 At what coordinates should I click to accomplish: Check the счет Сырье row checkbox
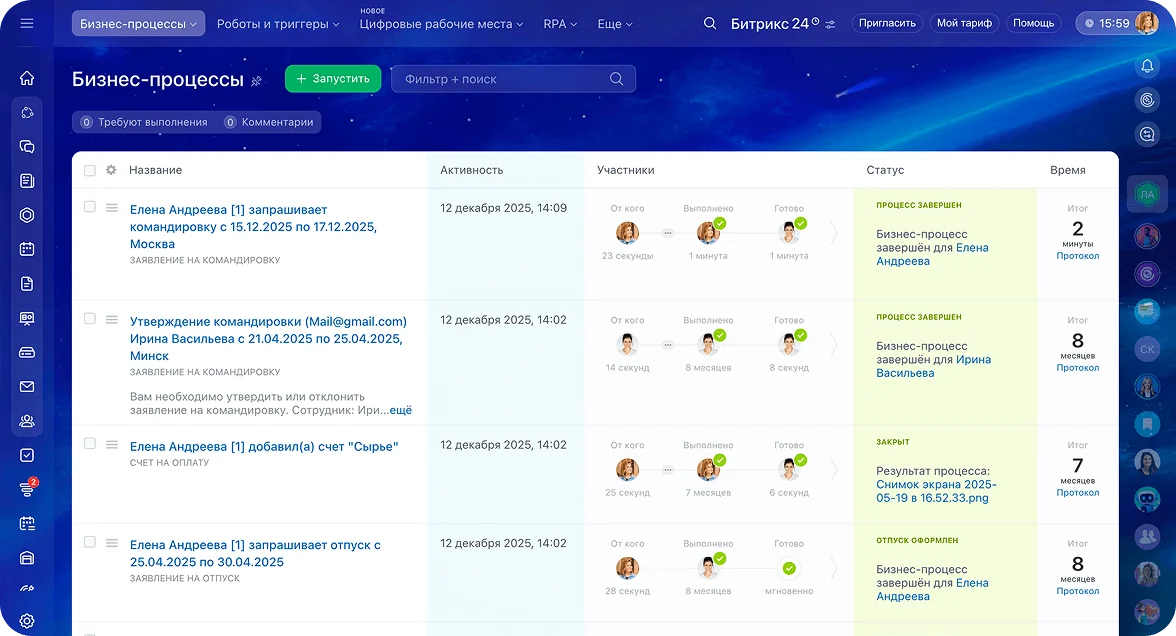pos(90,443)
